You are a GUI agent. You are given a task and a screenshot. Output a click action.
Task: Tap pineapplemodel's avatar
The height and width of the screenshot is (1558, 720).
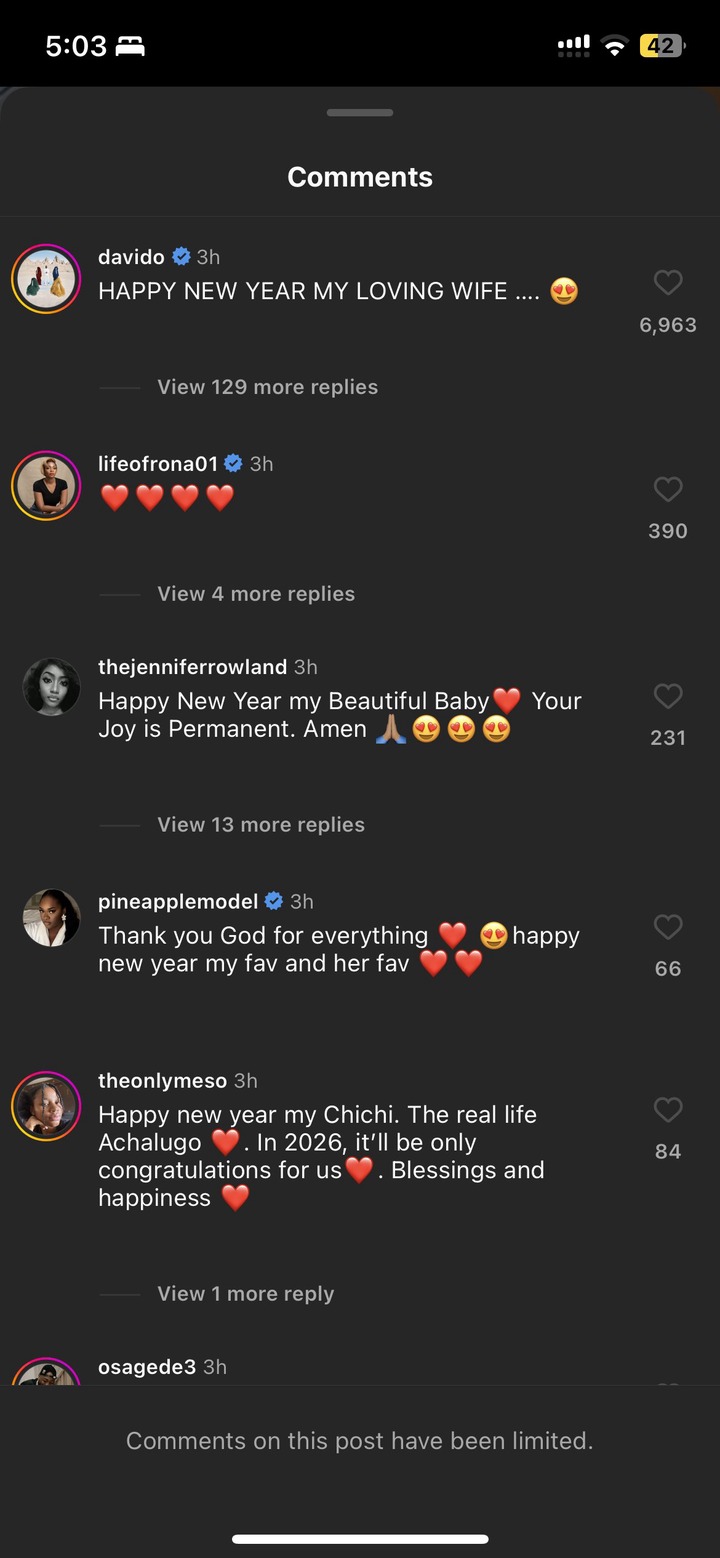coord(51,917)
